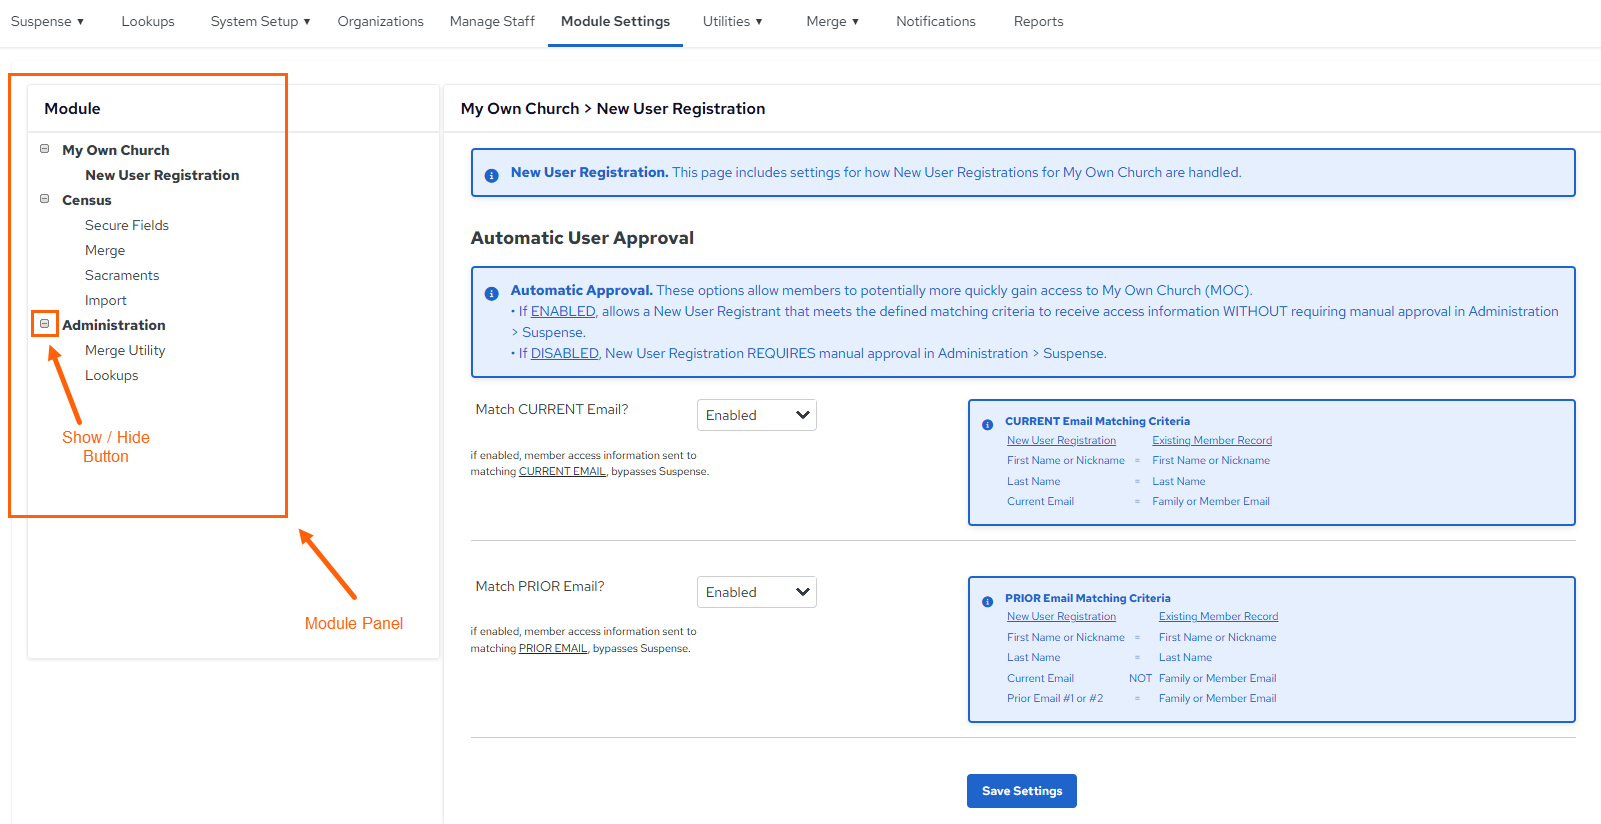Screen dimensions: 1601x824
Task: Open the Organizations page
Action: point(380,21)
